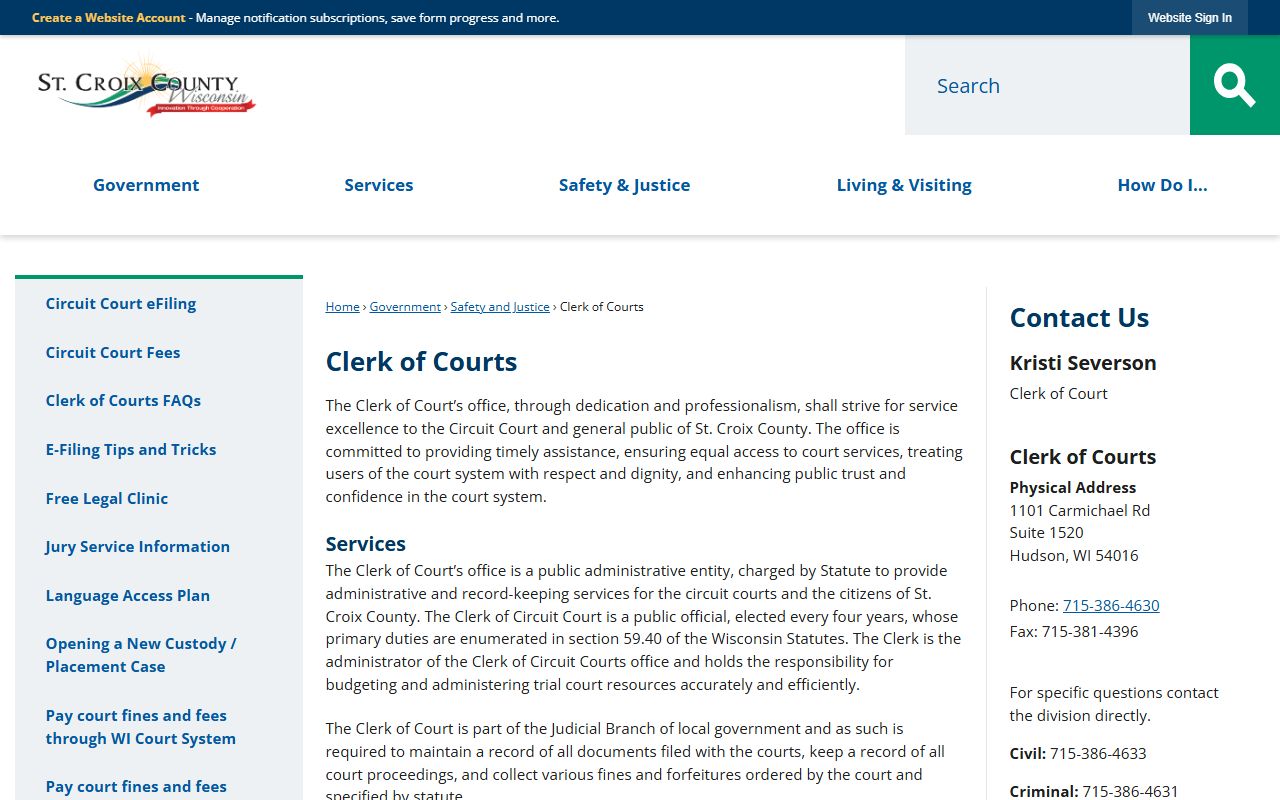Follow the Safety and Justice breadcrumb
This screenshot has height=800, width=1280.
point(500,307)
